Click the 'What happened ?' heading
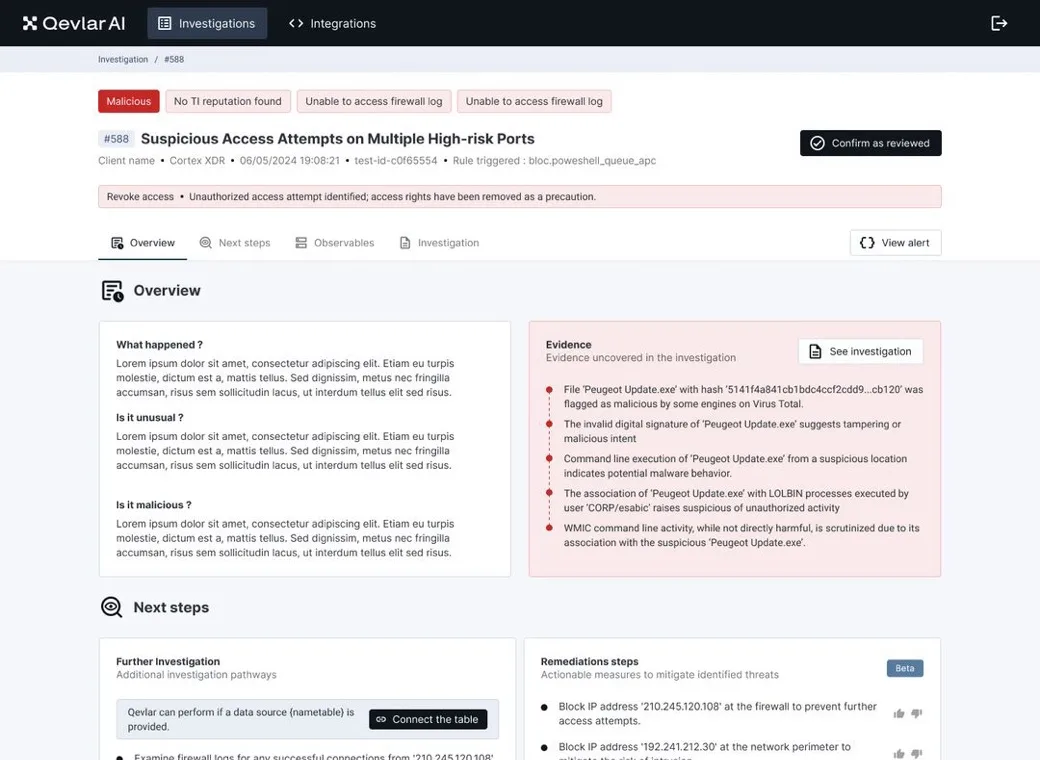Viewport: 1040px width, 760px height. point(159,345)
